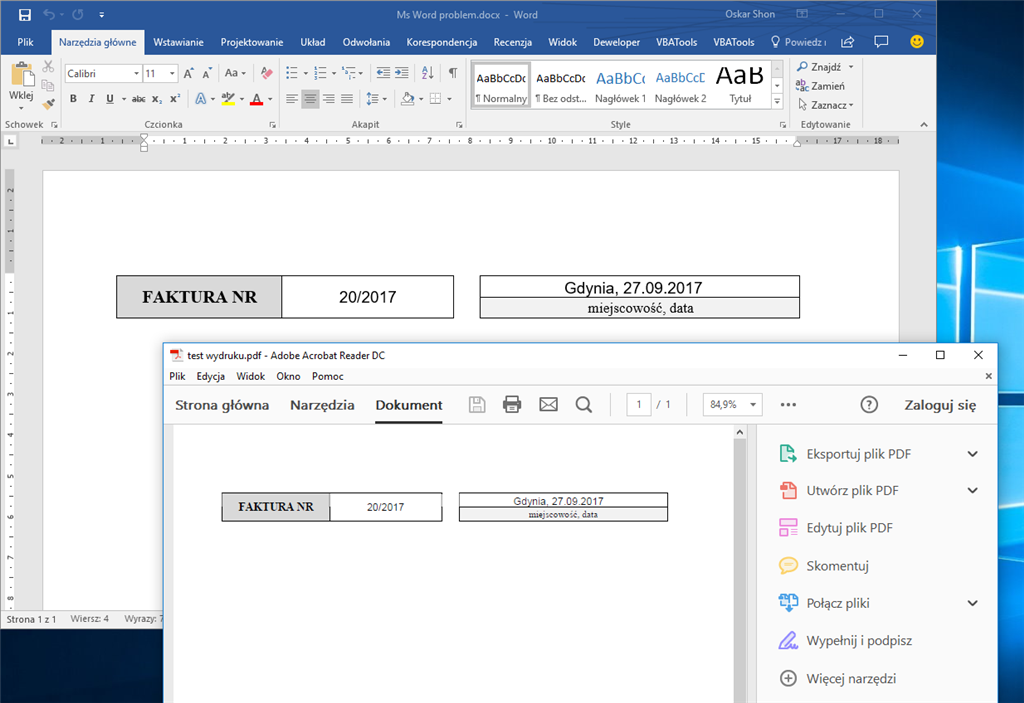Open the help question mark in Acrobat
The image size is (1024, 703).
click(x=869, y=404)
